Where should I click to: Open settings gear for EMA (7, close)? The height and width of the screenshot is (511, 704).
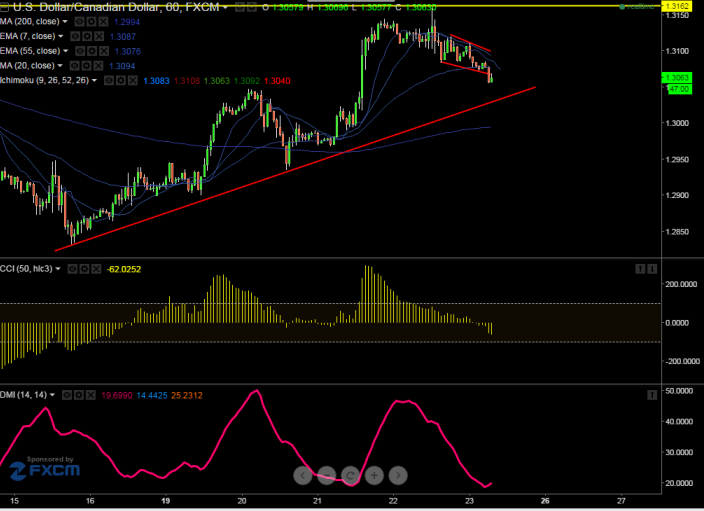coord(87,36)
